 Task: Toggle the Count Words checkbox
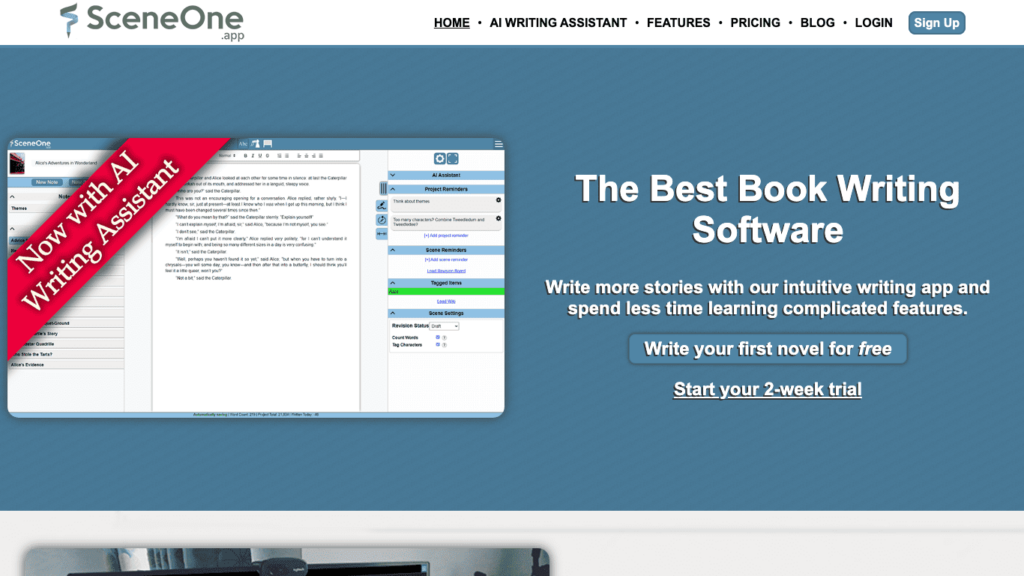point(438,337)
